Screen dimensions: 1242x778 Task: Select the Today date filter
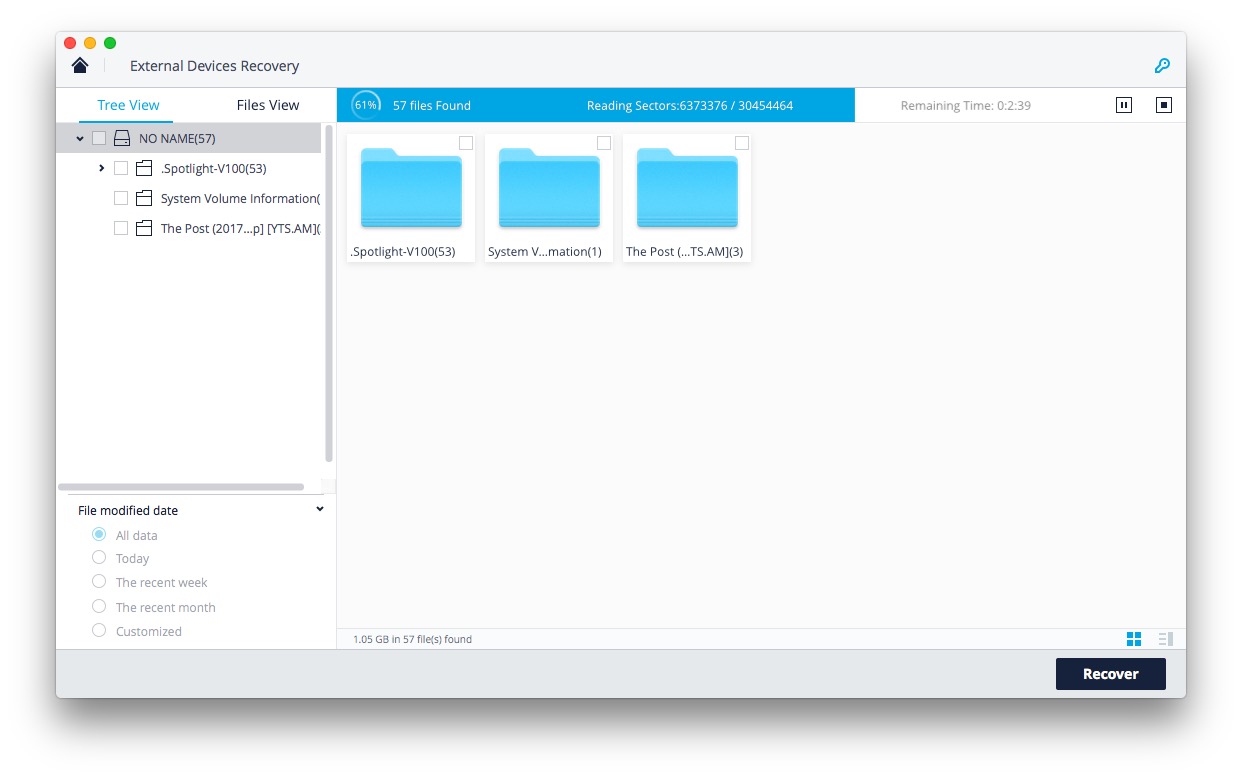pos(99,558)
